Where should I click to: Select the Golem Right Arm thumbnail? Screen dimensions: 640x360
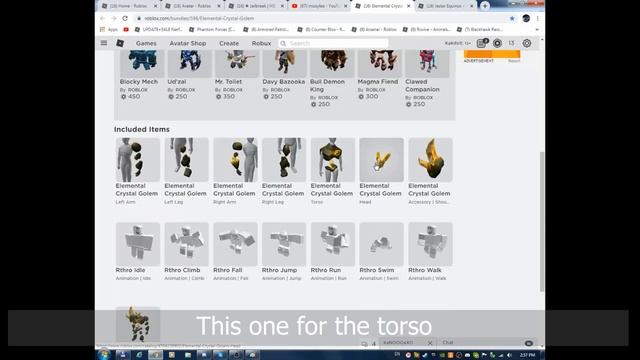point(235,160)
